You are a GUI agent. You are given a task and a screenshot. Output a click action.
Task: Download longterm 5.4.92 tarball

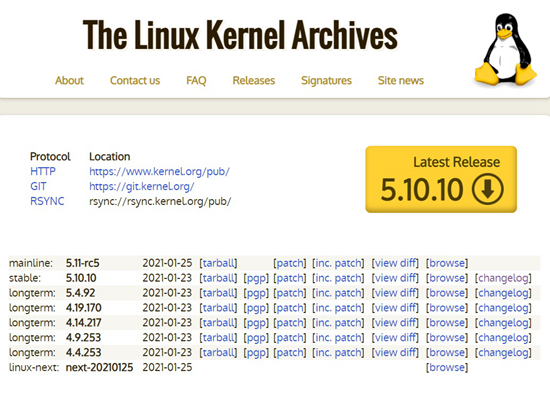(218, 293)
